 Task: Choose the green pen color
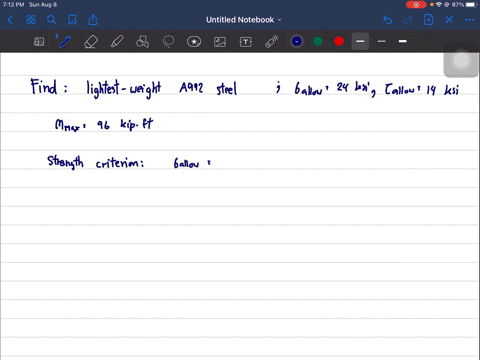click(318, 41)
